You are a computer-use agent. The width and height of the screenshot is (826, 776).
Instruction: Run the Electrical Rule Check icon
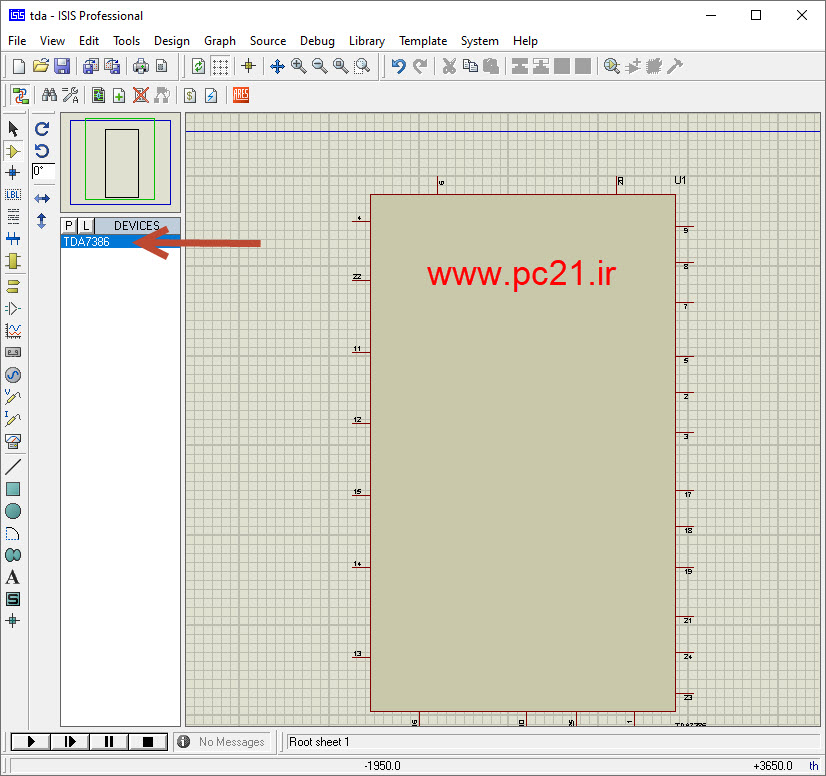click(211, 95)
